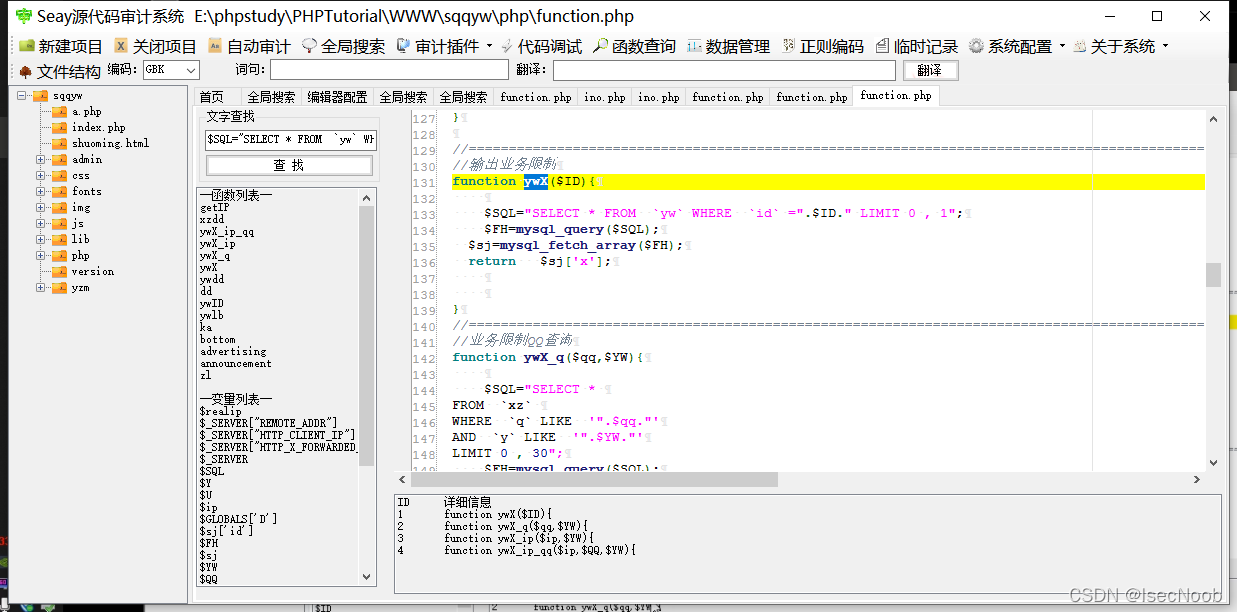
Task: Select the currently active function.php tab
Action: point(896,96)
